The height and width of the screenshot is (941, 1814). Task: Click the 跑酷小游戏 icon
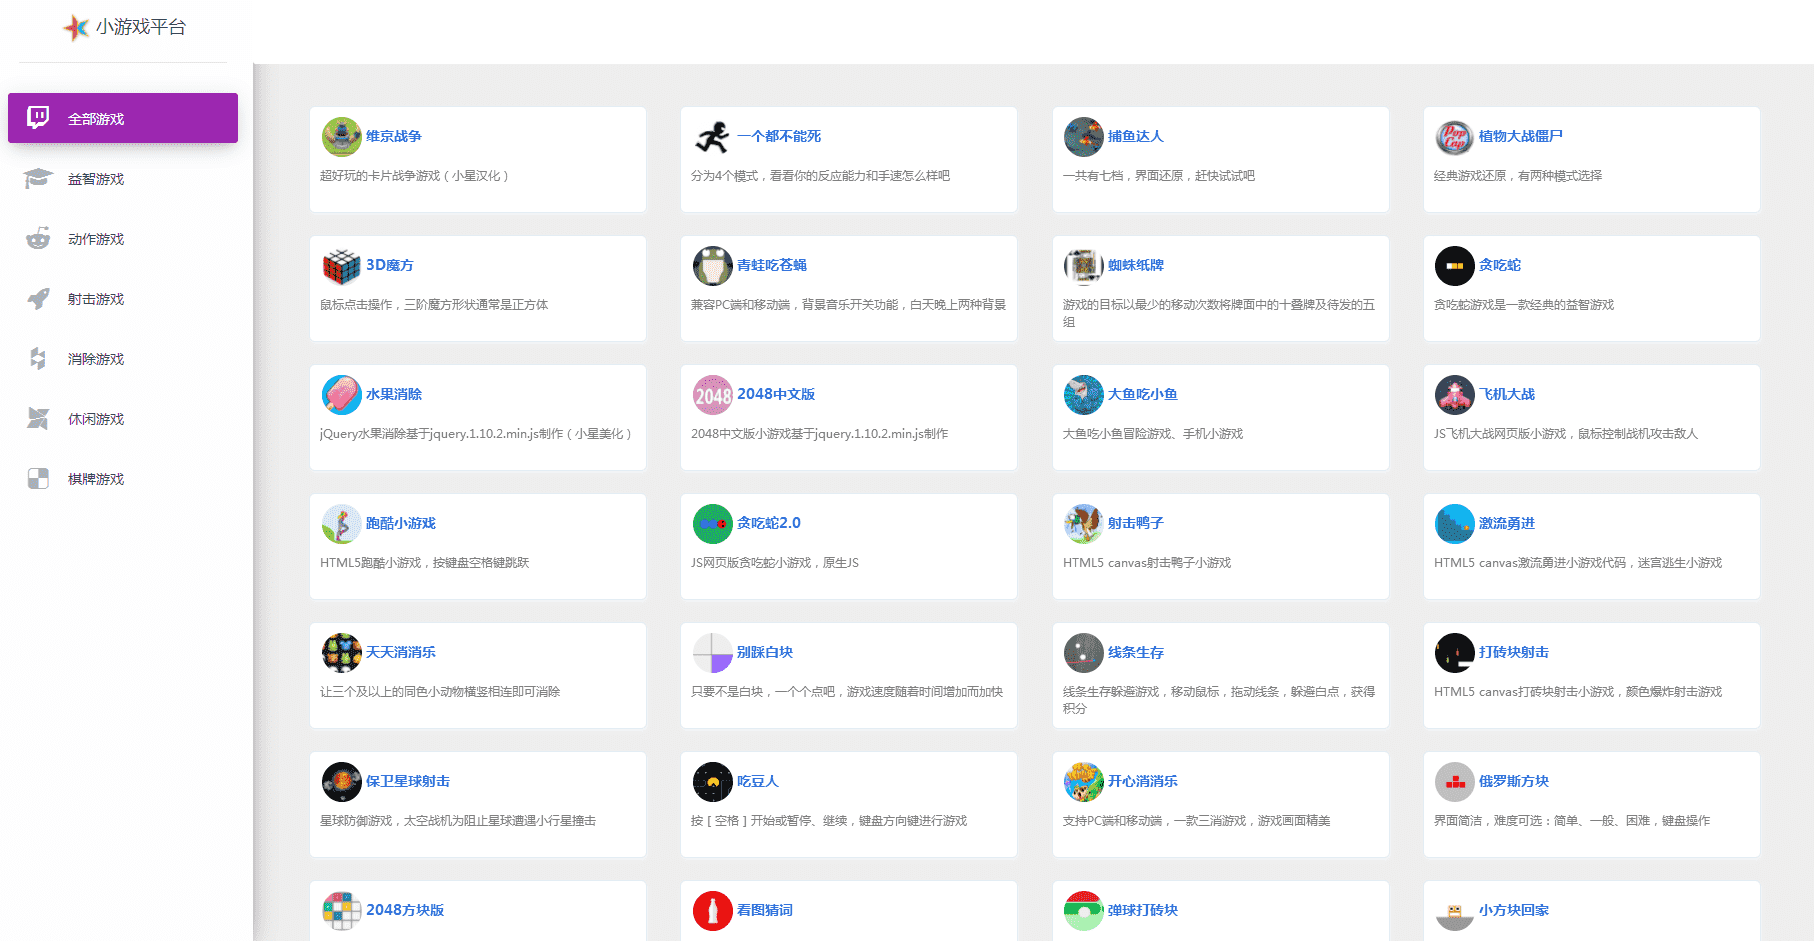click(342, 524)
